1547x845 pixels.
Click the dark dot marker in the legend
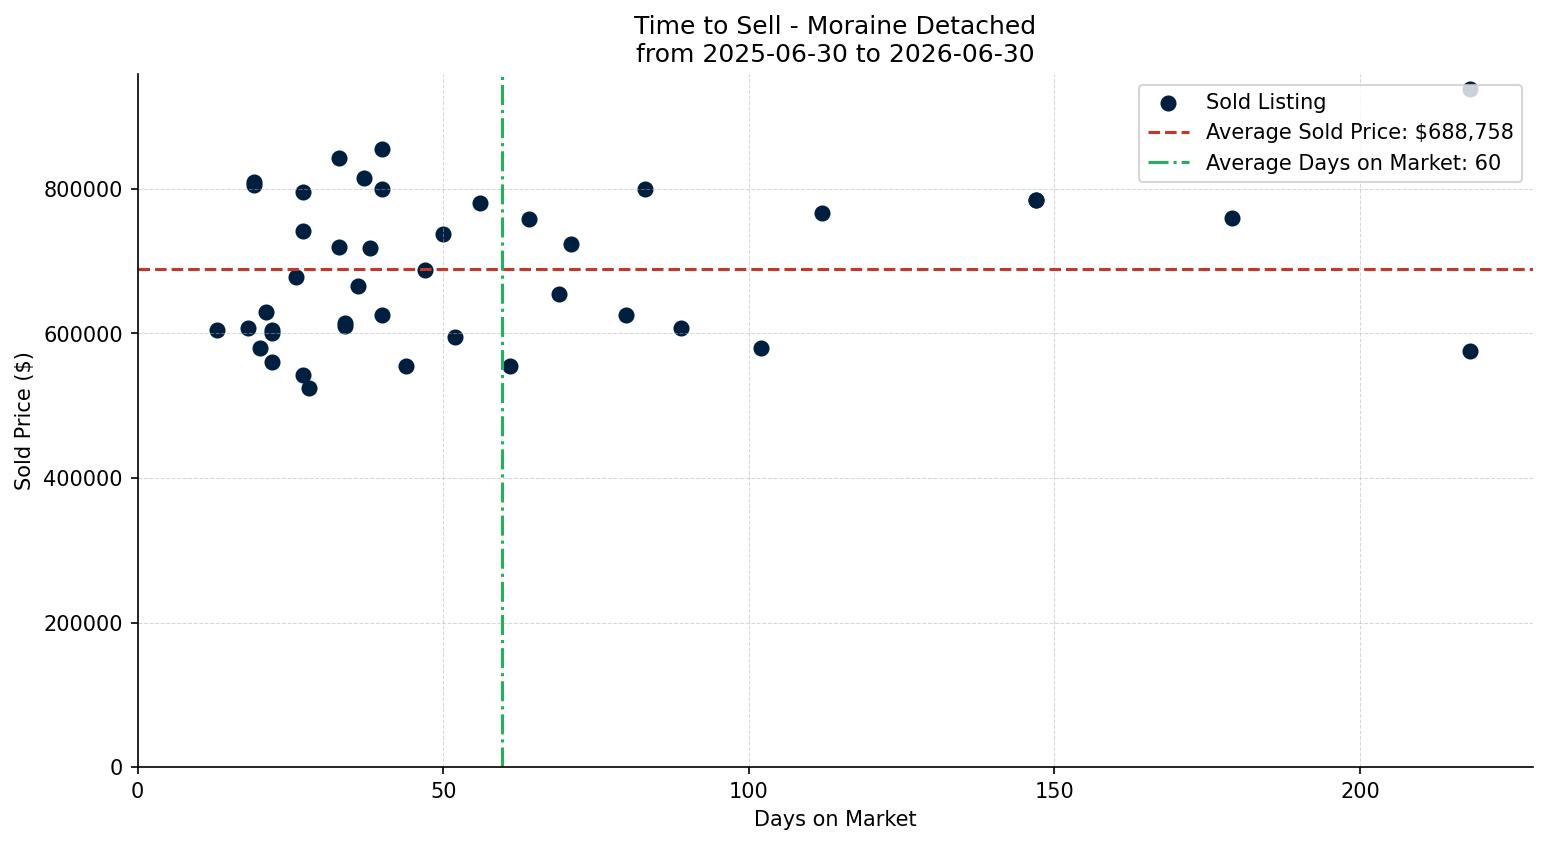coord(1168,103)
